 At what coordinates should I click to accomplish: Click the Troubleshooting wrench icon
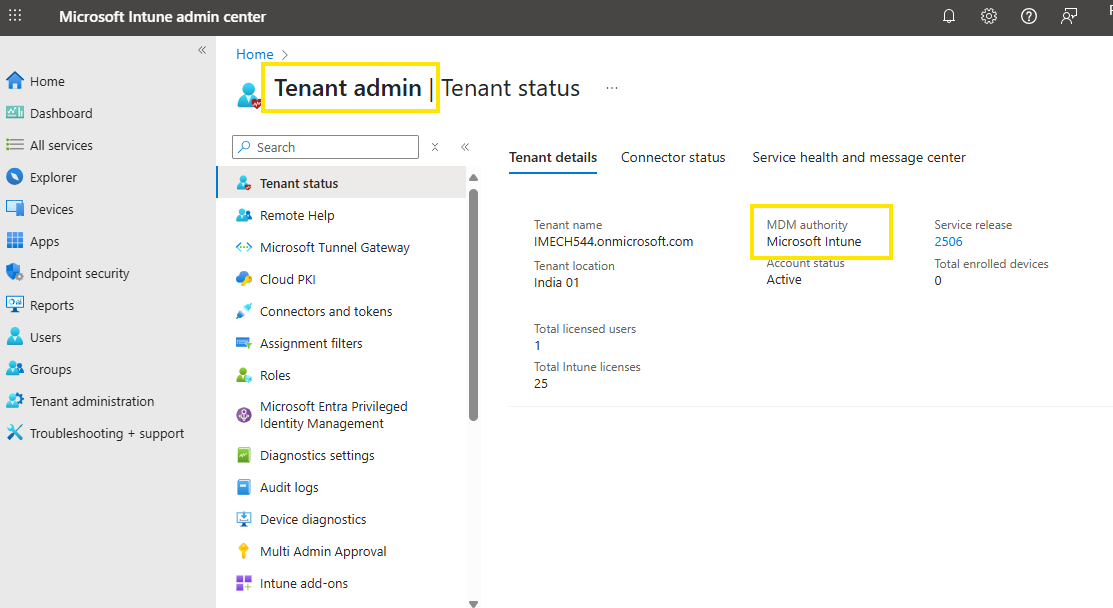[15, 432]
